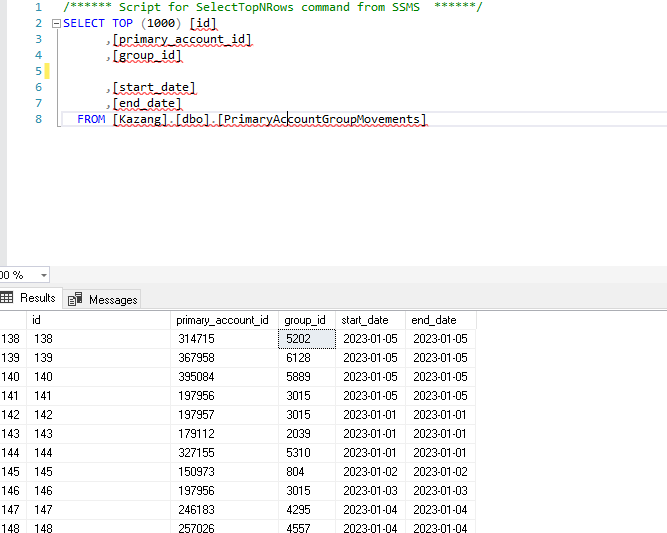Click the [start_date] column in query
The width and height of the screenshot is (667, 533).
point(154,88)
